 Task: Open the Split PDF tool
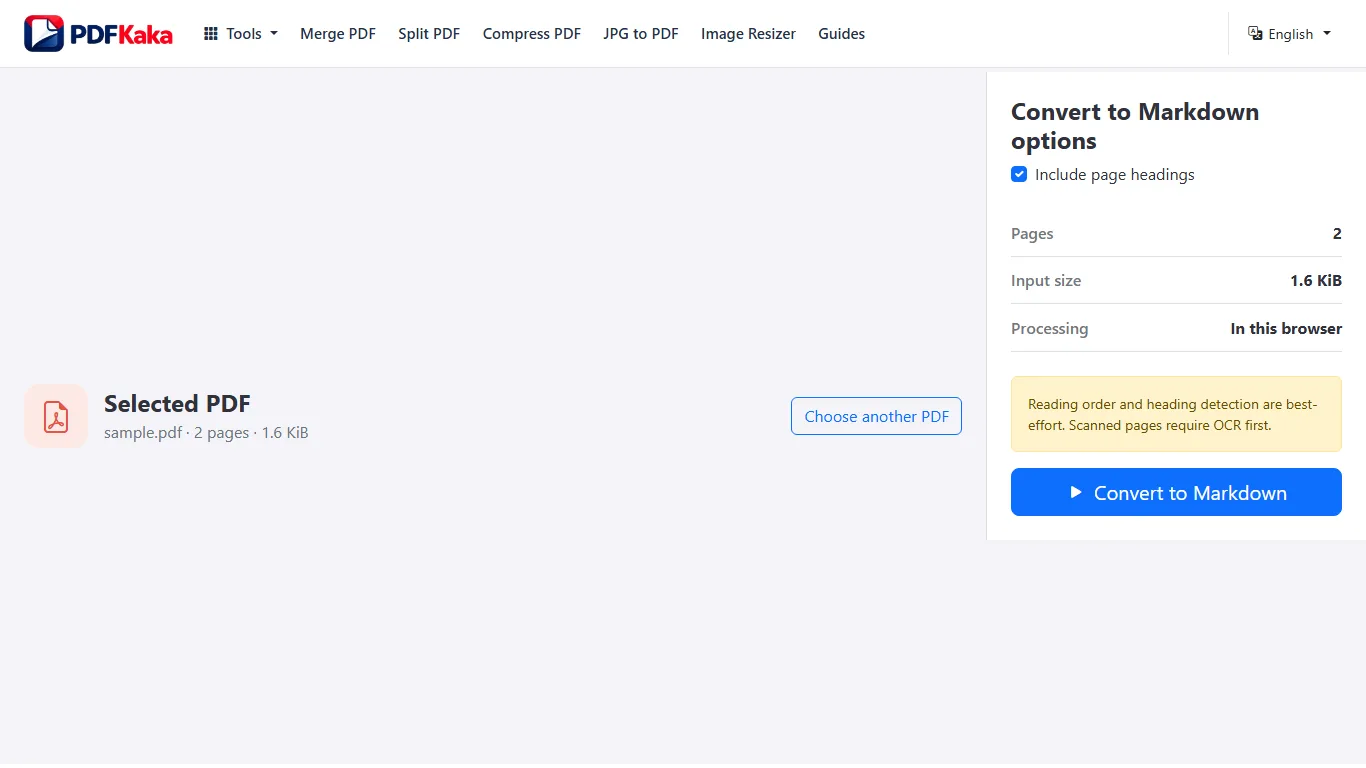pyautogui.click(x=429, y=34)
